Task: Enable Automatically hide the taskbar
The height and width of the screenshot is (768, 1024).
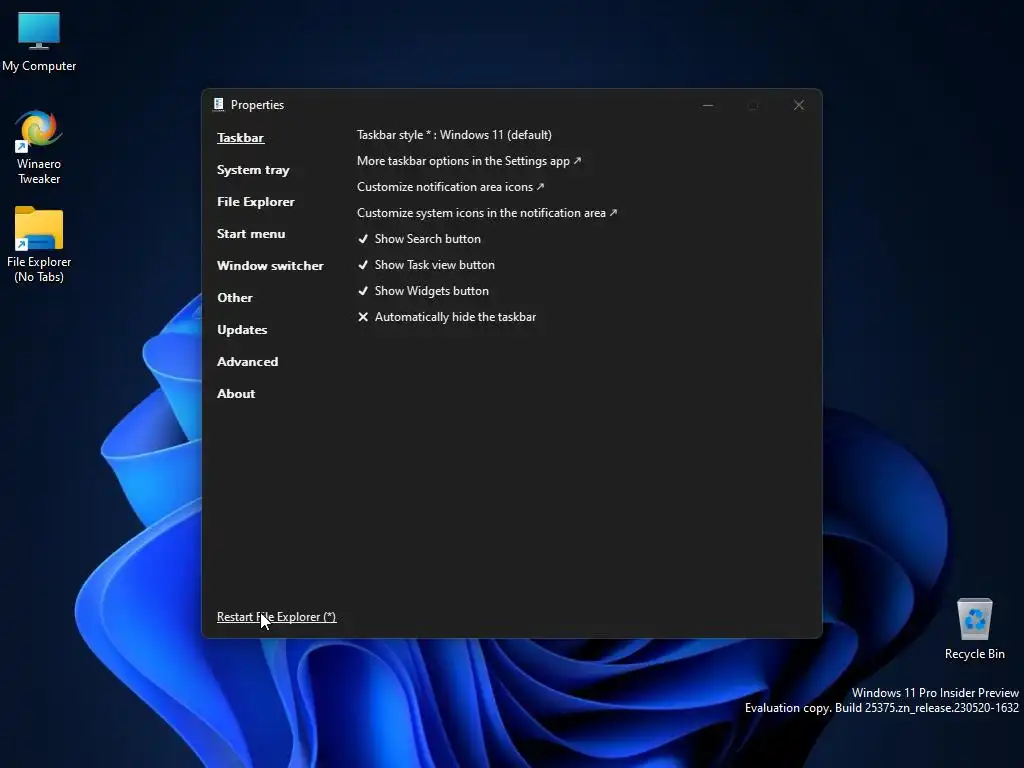Action: tap(447, 317)
